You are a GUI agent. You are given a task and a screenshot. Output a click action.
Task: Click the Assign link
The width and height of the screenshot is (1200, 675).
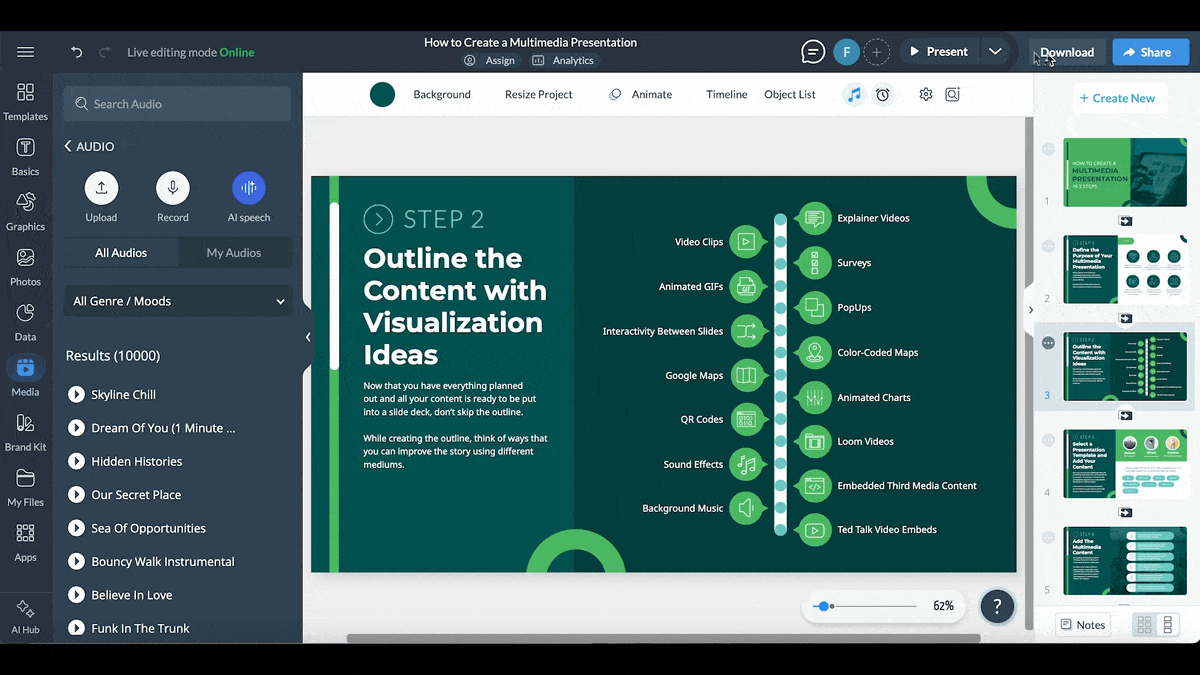point(490,60)
